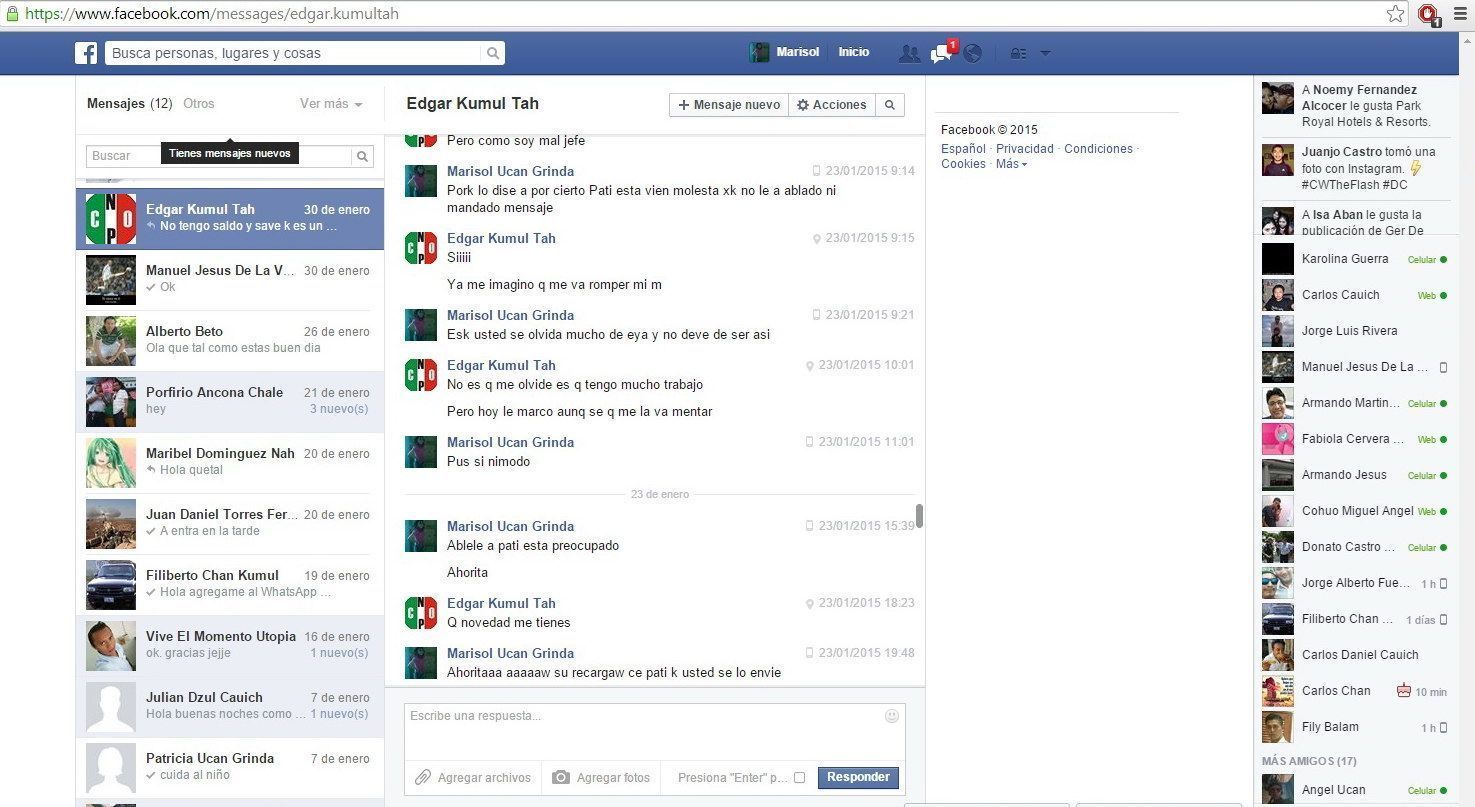Chat with Fabiola Cervera in sidebar
Viewport: 1475px width, 807px height.
click(x=1356, y=439)
